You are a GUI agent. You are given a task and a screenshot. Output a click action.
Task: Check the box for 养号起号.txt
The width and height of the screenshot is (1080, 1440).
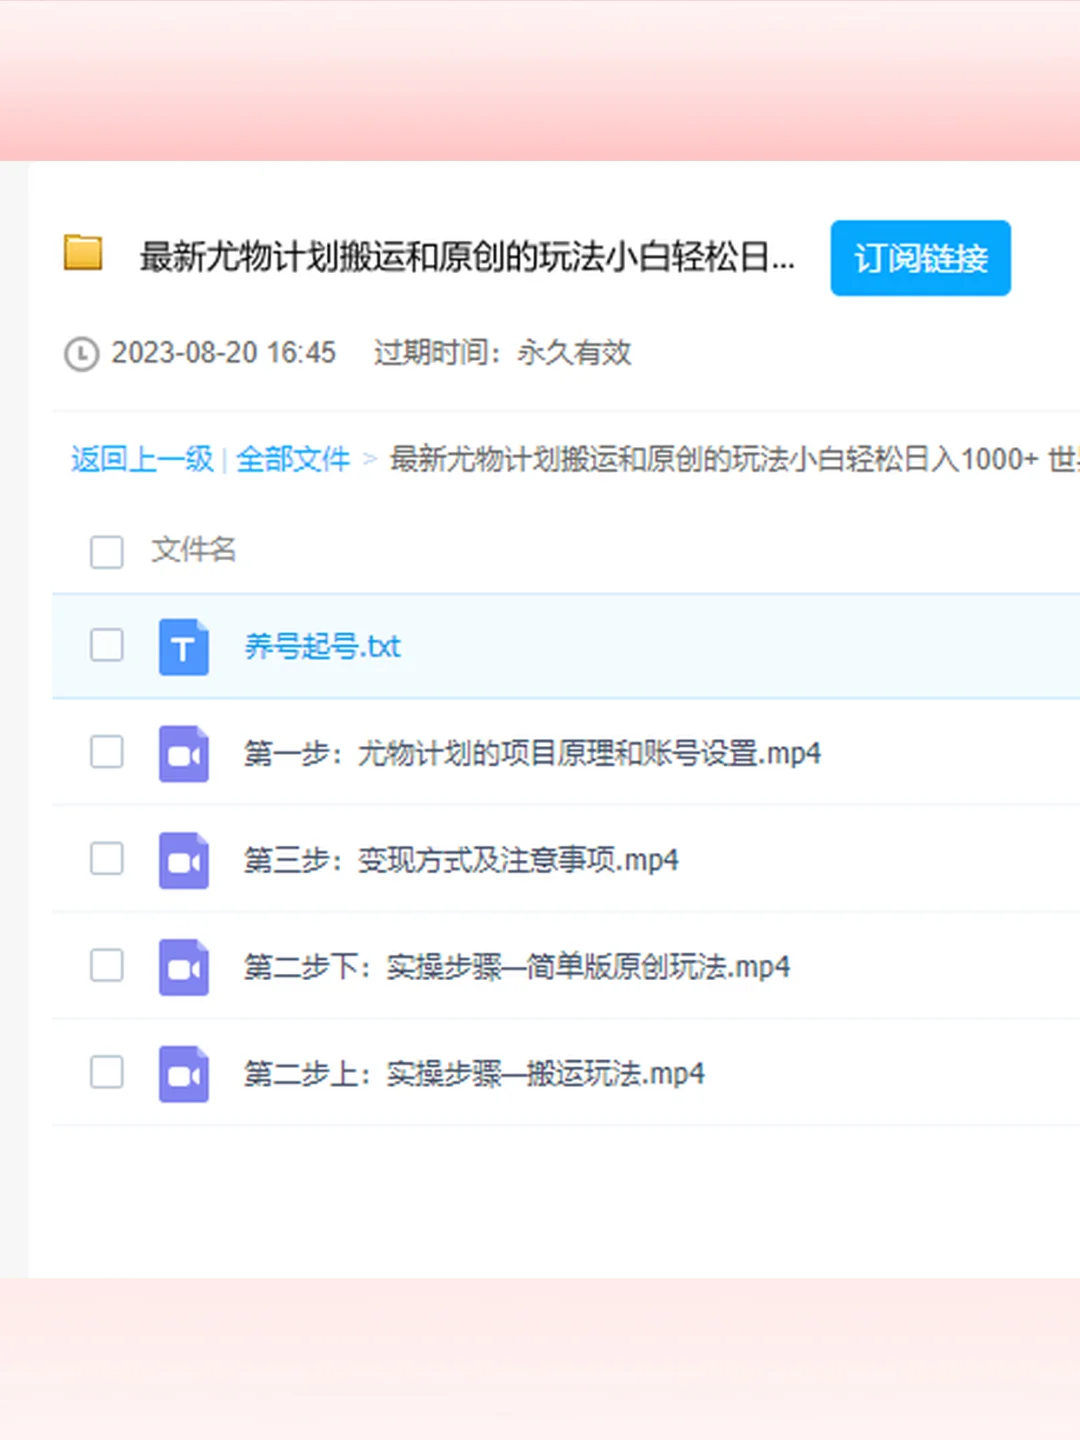coord(107,645)
